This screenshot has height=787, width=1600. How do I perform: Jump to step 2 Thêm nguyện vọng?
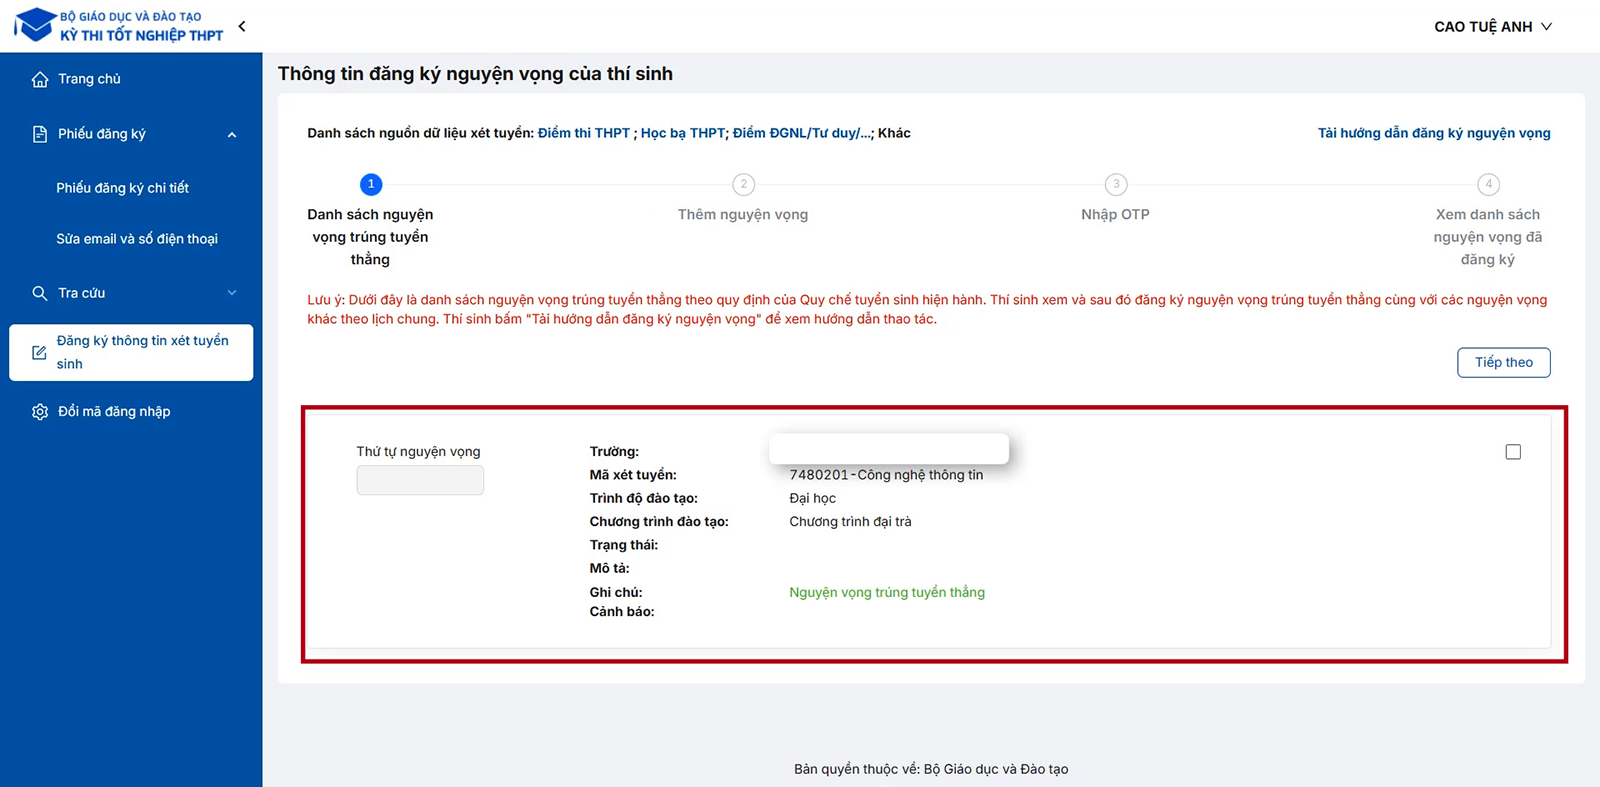click(743, 185)
